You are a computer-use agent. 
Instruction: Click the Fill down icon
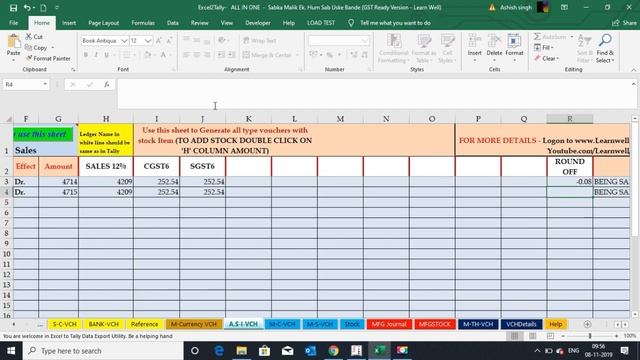[538, 48]
